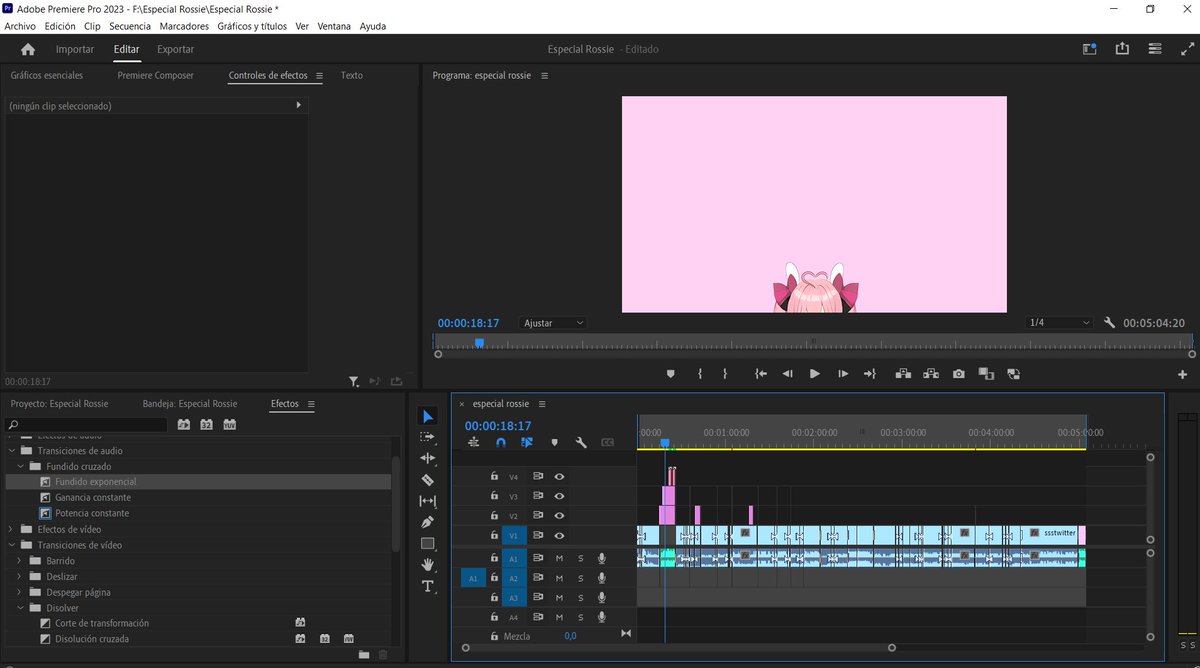Select the Pen tool
This screenshot has width=1200, height=668.
(428, 522)
